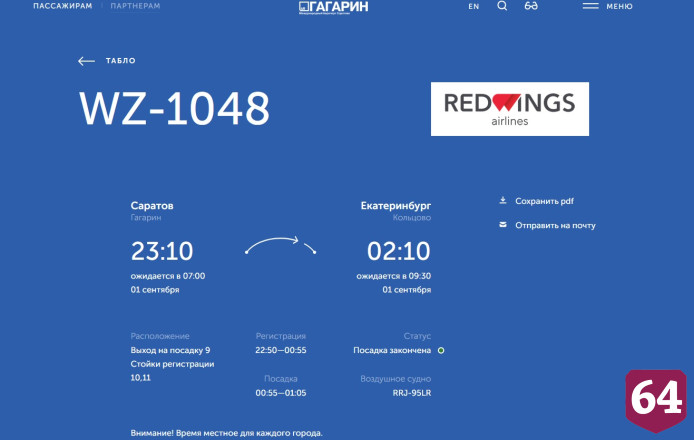
Task: Click check-in counter numbers 10,11
Action: pos(141,378)
